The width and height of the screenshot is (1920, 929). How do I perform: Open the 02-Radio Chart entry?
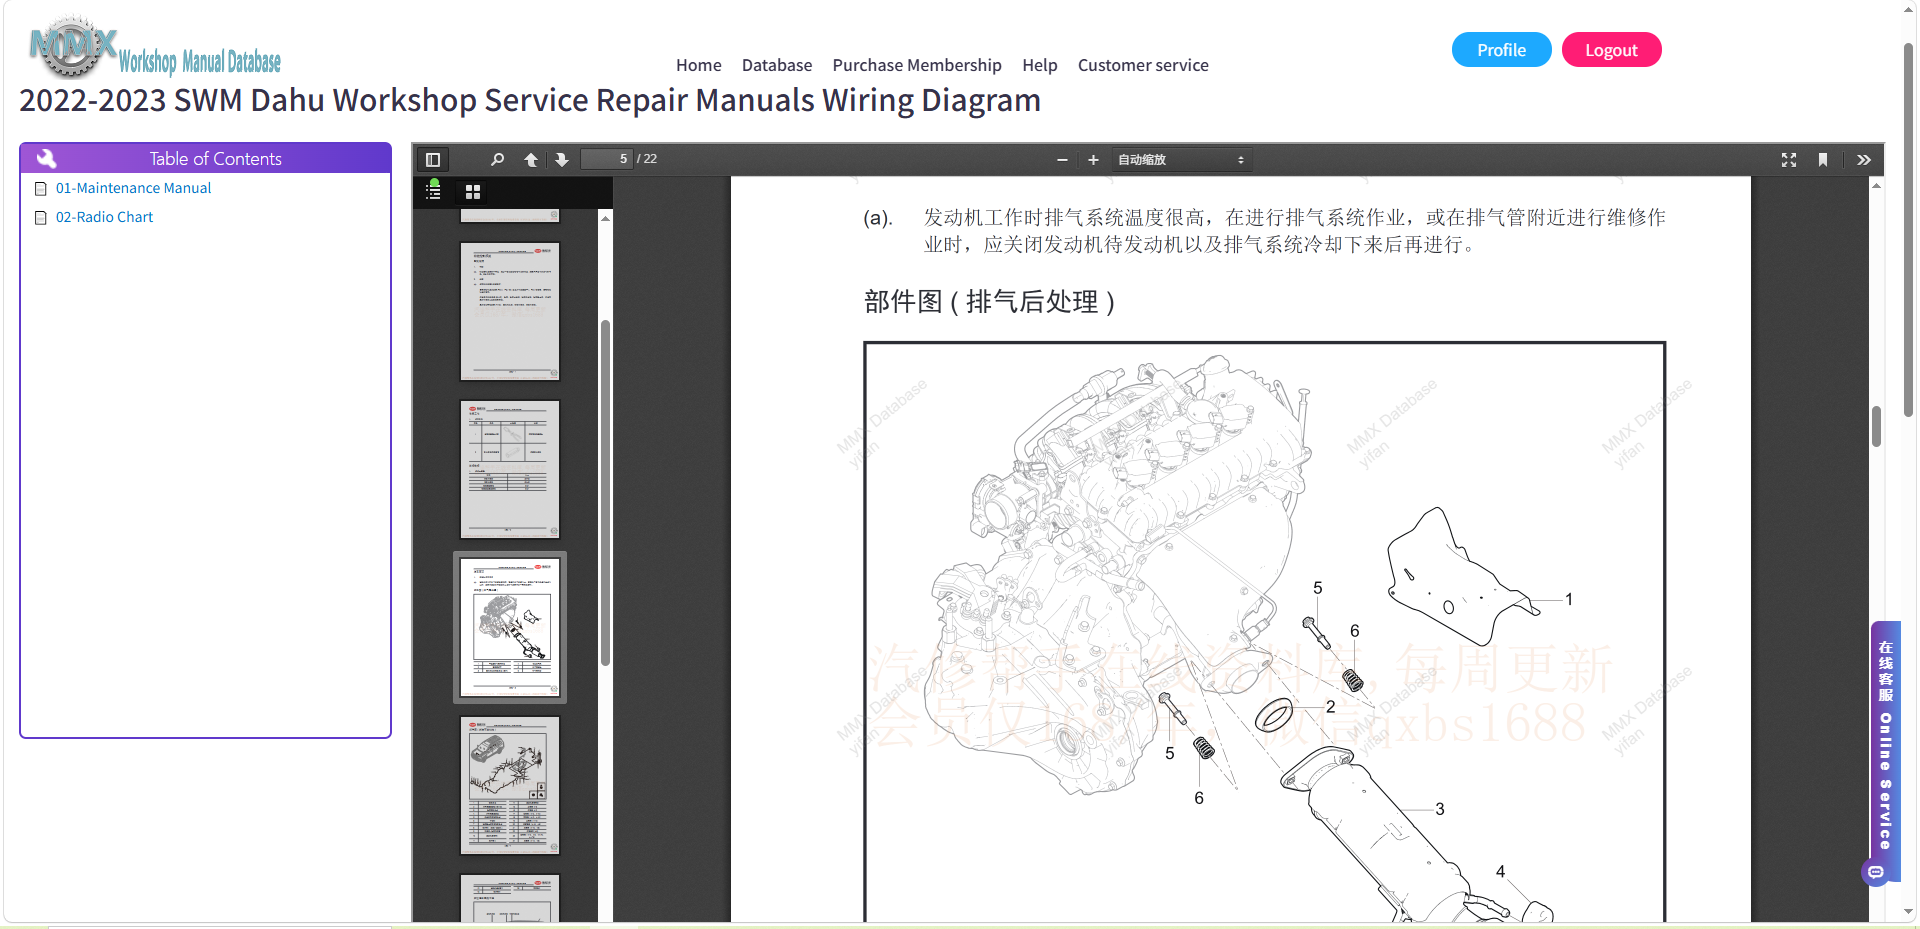[x=104, y=217]
